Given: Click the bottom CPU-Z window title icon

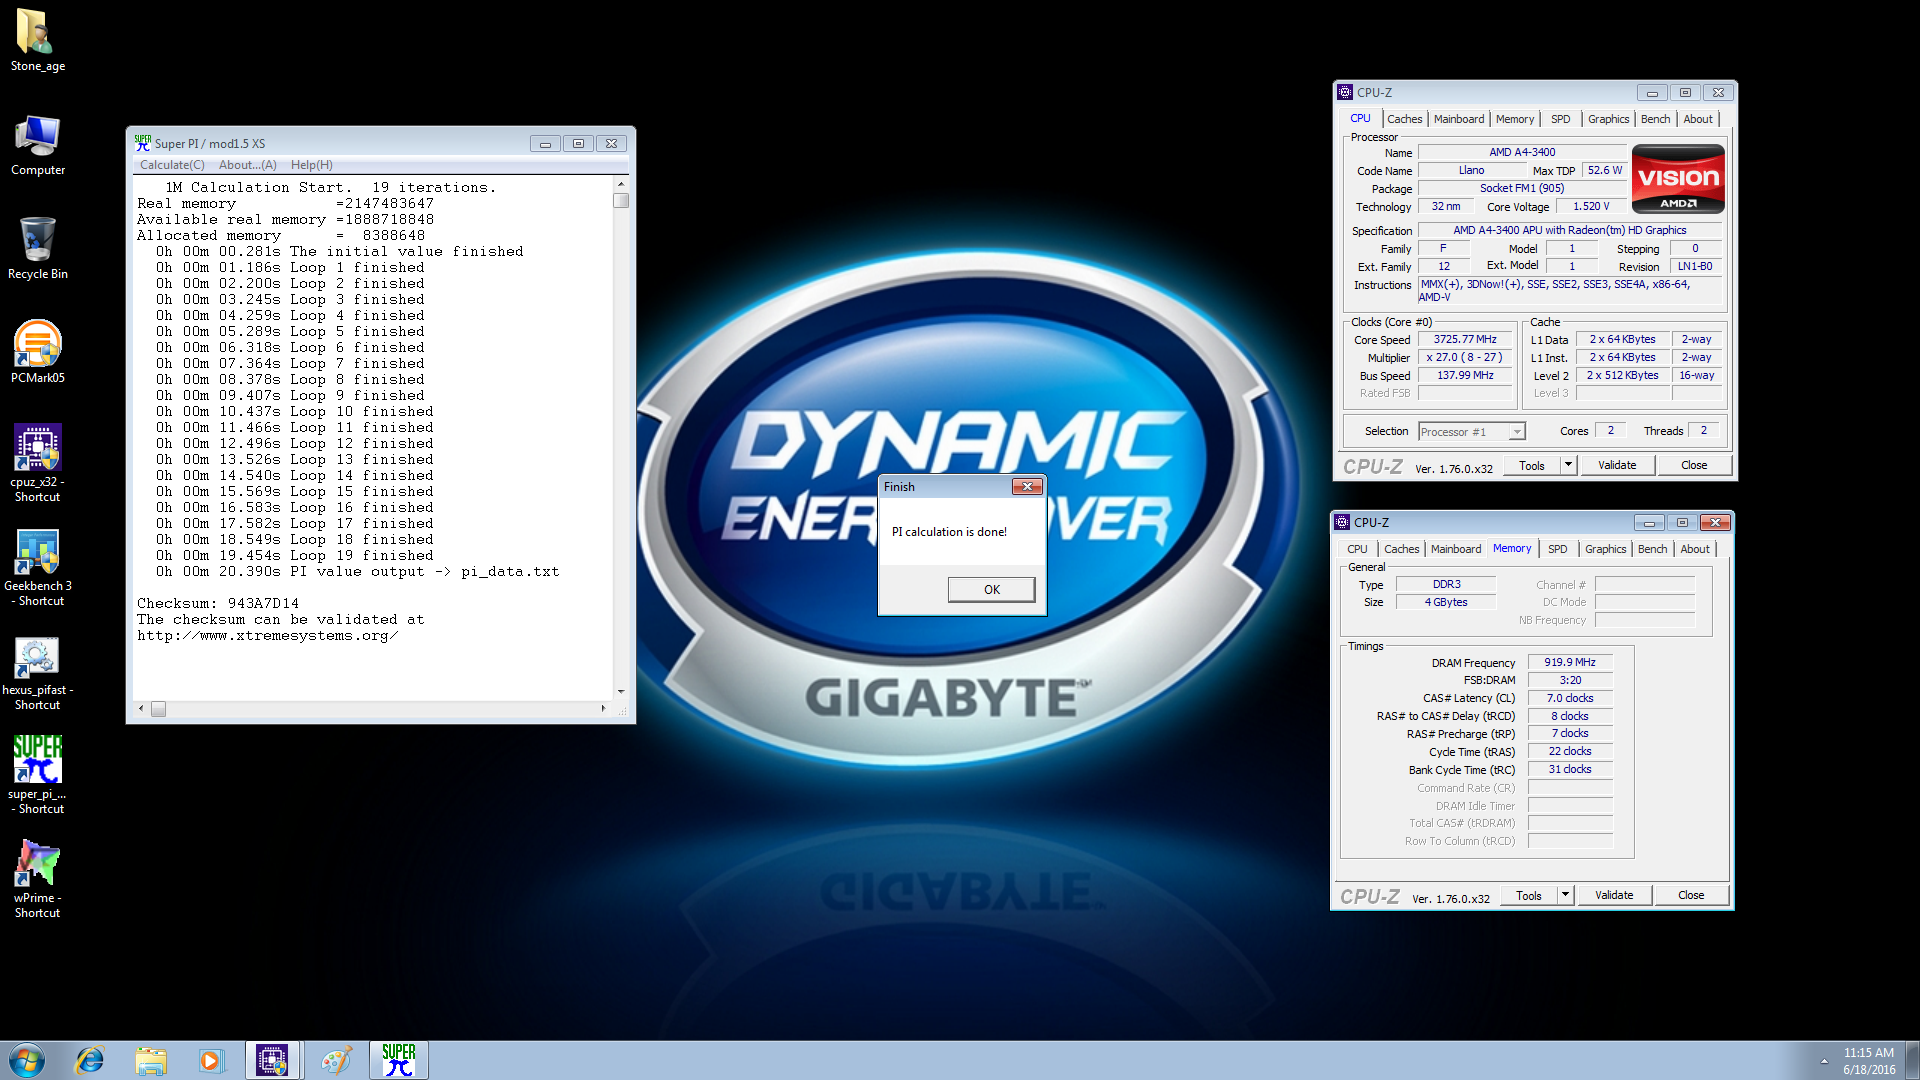Looking at the screenshot, I should [x=1342, y=522].
